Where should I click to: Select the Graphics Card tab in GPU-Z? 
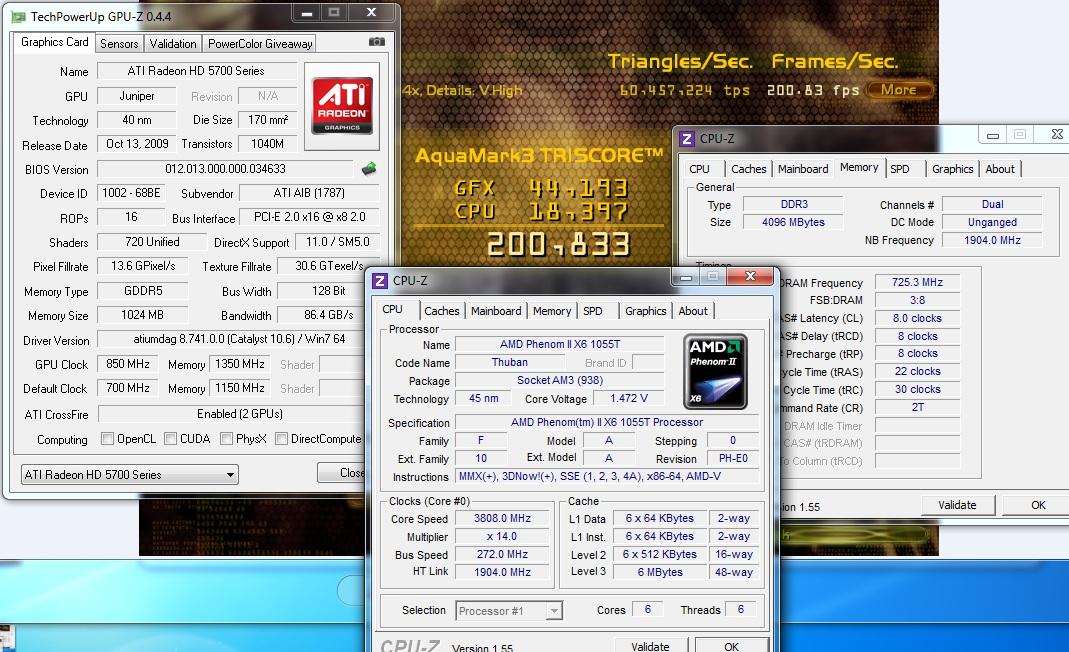tap(55, 42)
